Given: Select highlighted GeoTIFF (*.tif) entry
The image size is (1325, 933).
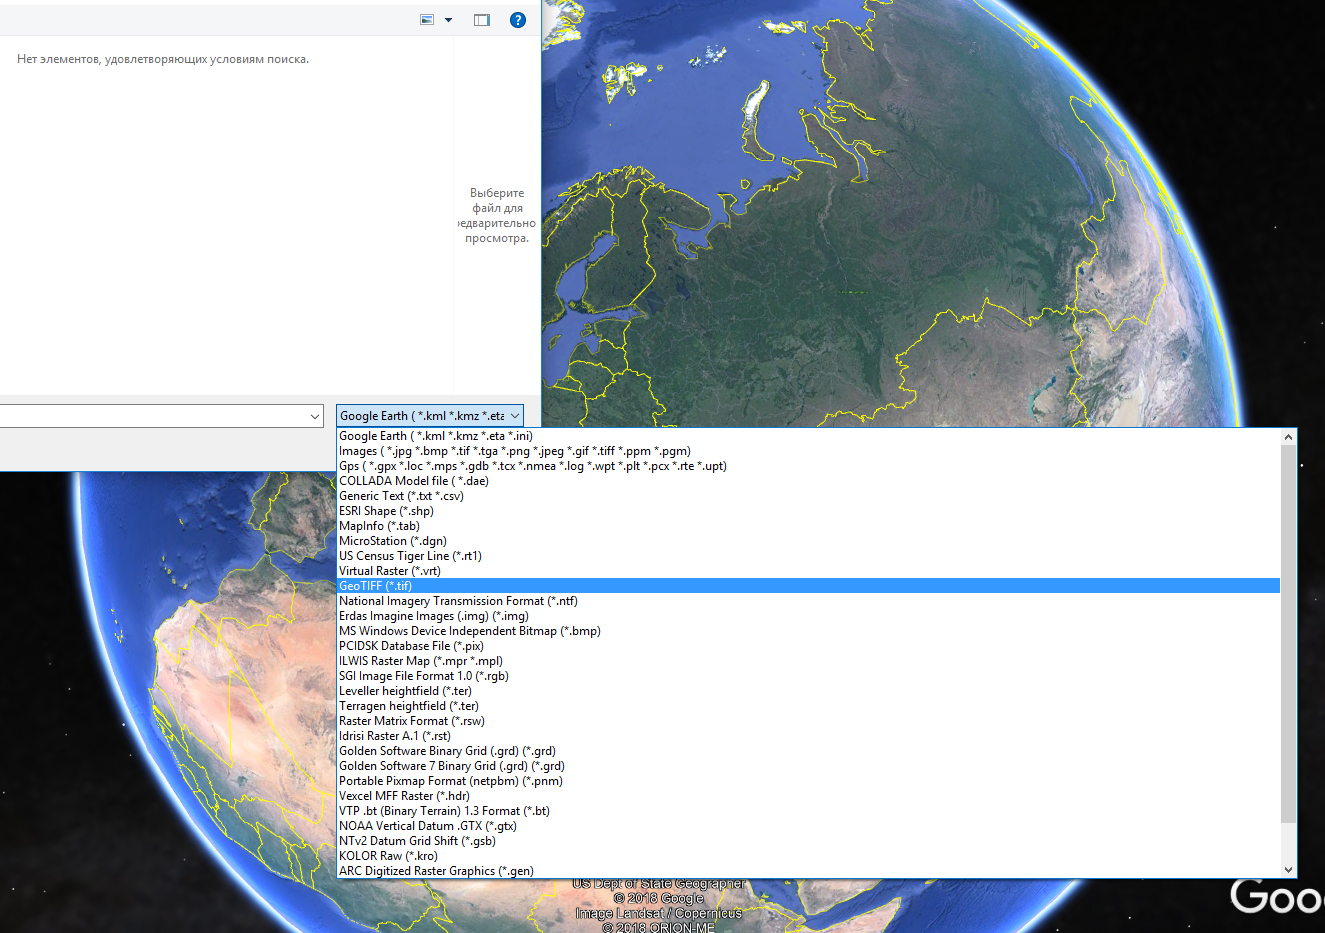Looking at the screenshot, I should [808, 586].
